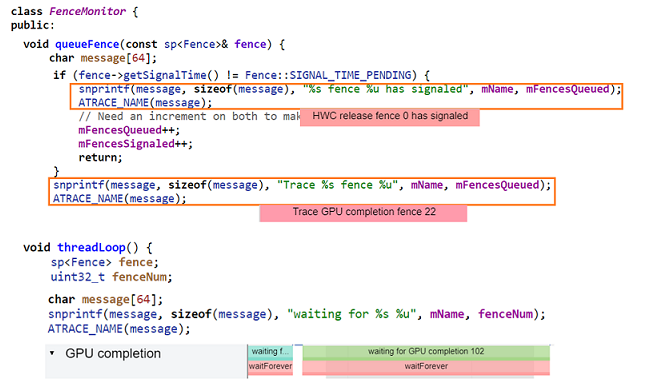Select the GPU completion track label
Screen dimensions: 667x387
[x=113, y=353]
